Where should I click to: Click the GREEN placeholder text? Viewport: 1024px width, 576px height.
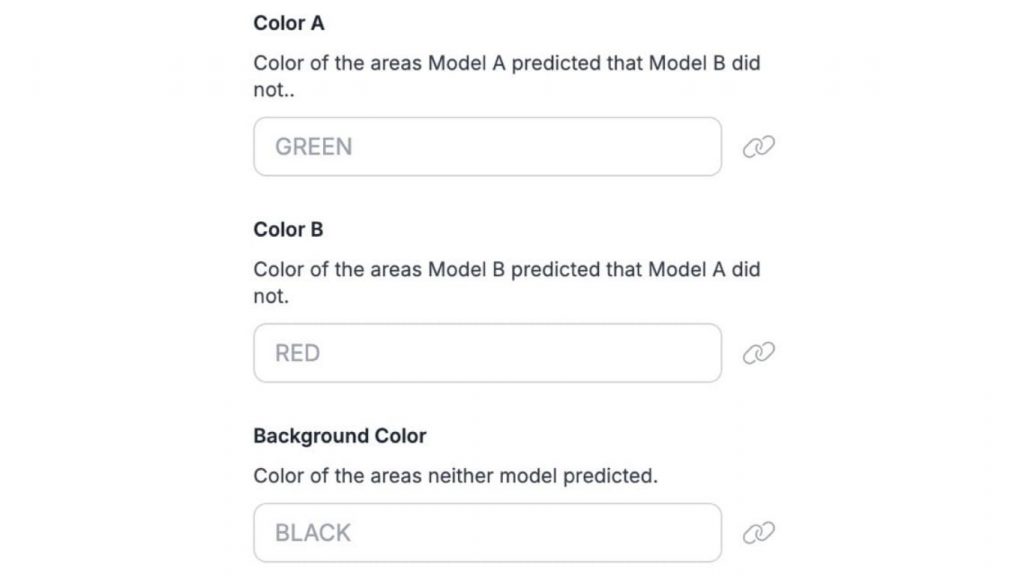pyautogui.click(x=313, y=147)
